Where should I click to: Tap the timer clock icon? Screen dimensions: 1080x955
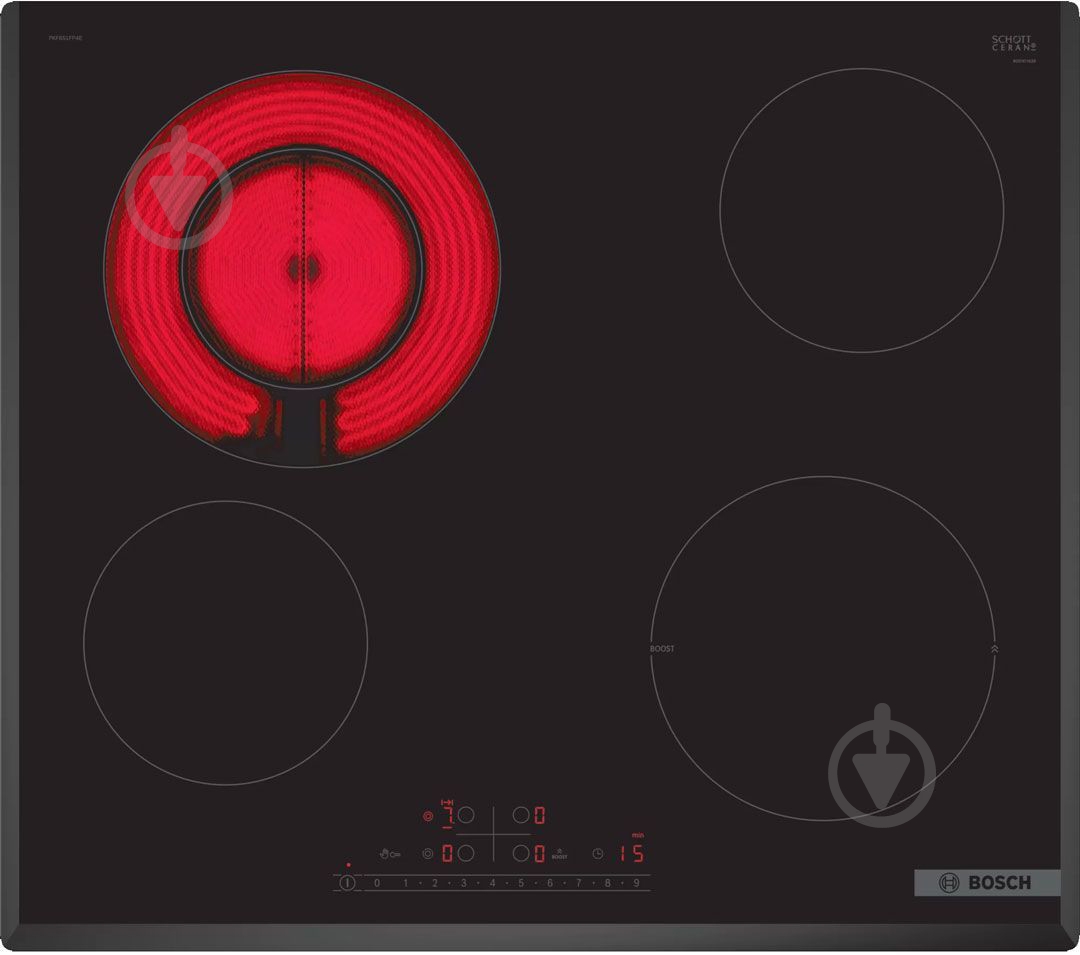click(x=598, y=854)
